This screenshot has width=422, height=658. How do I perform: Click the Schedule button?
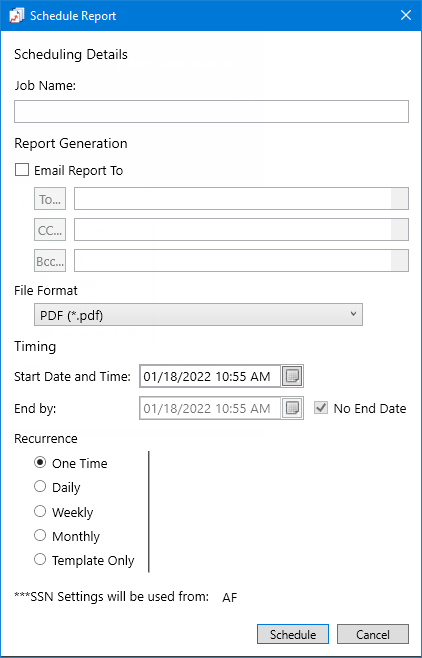point(293,634)
